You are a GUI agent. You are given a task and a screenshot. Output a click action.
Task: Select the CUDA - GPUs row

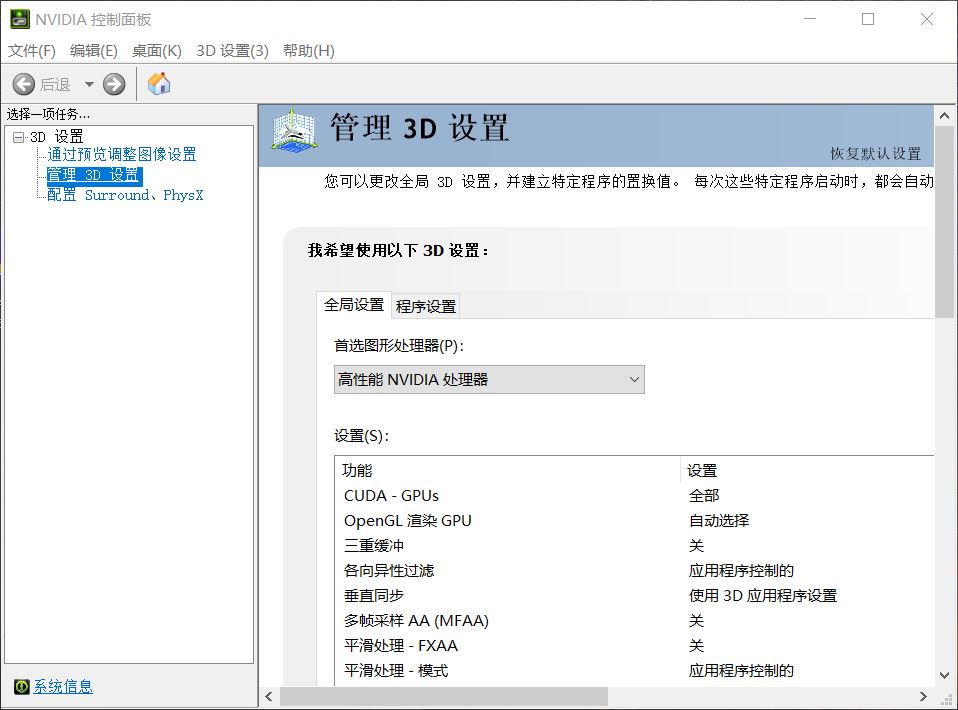(x=634, y=496)
